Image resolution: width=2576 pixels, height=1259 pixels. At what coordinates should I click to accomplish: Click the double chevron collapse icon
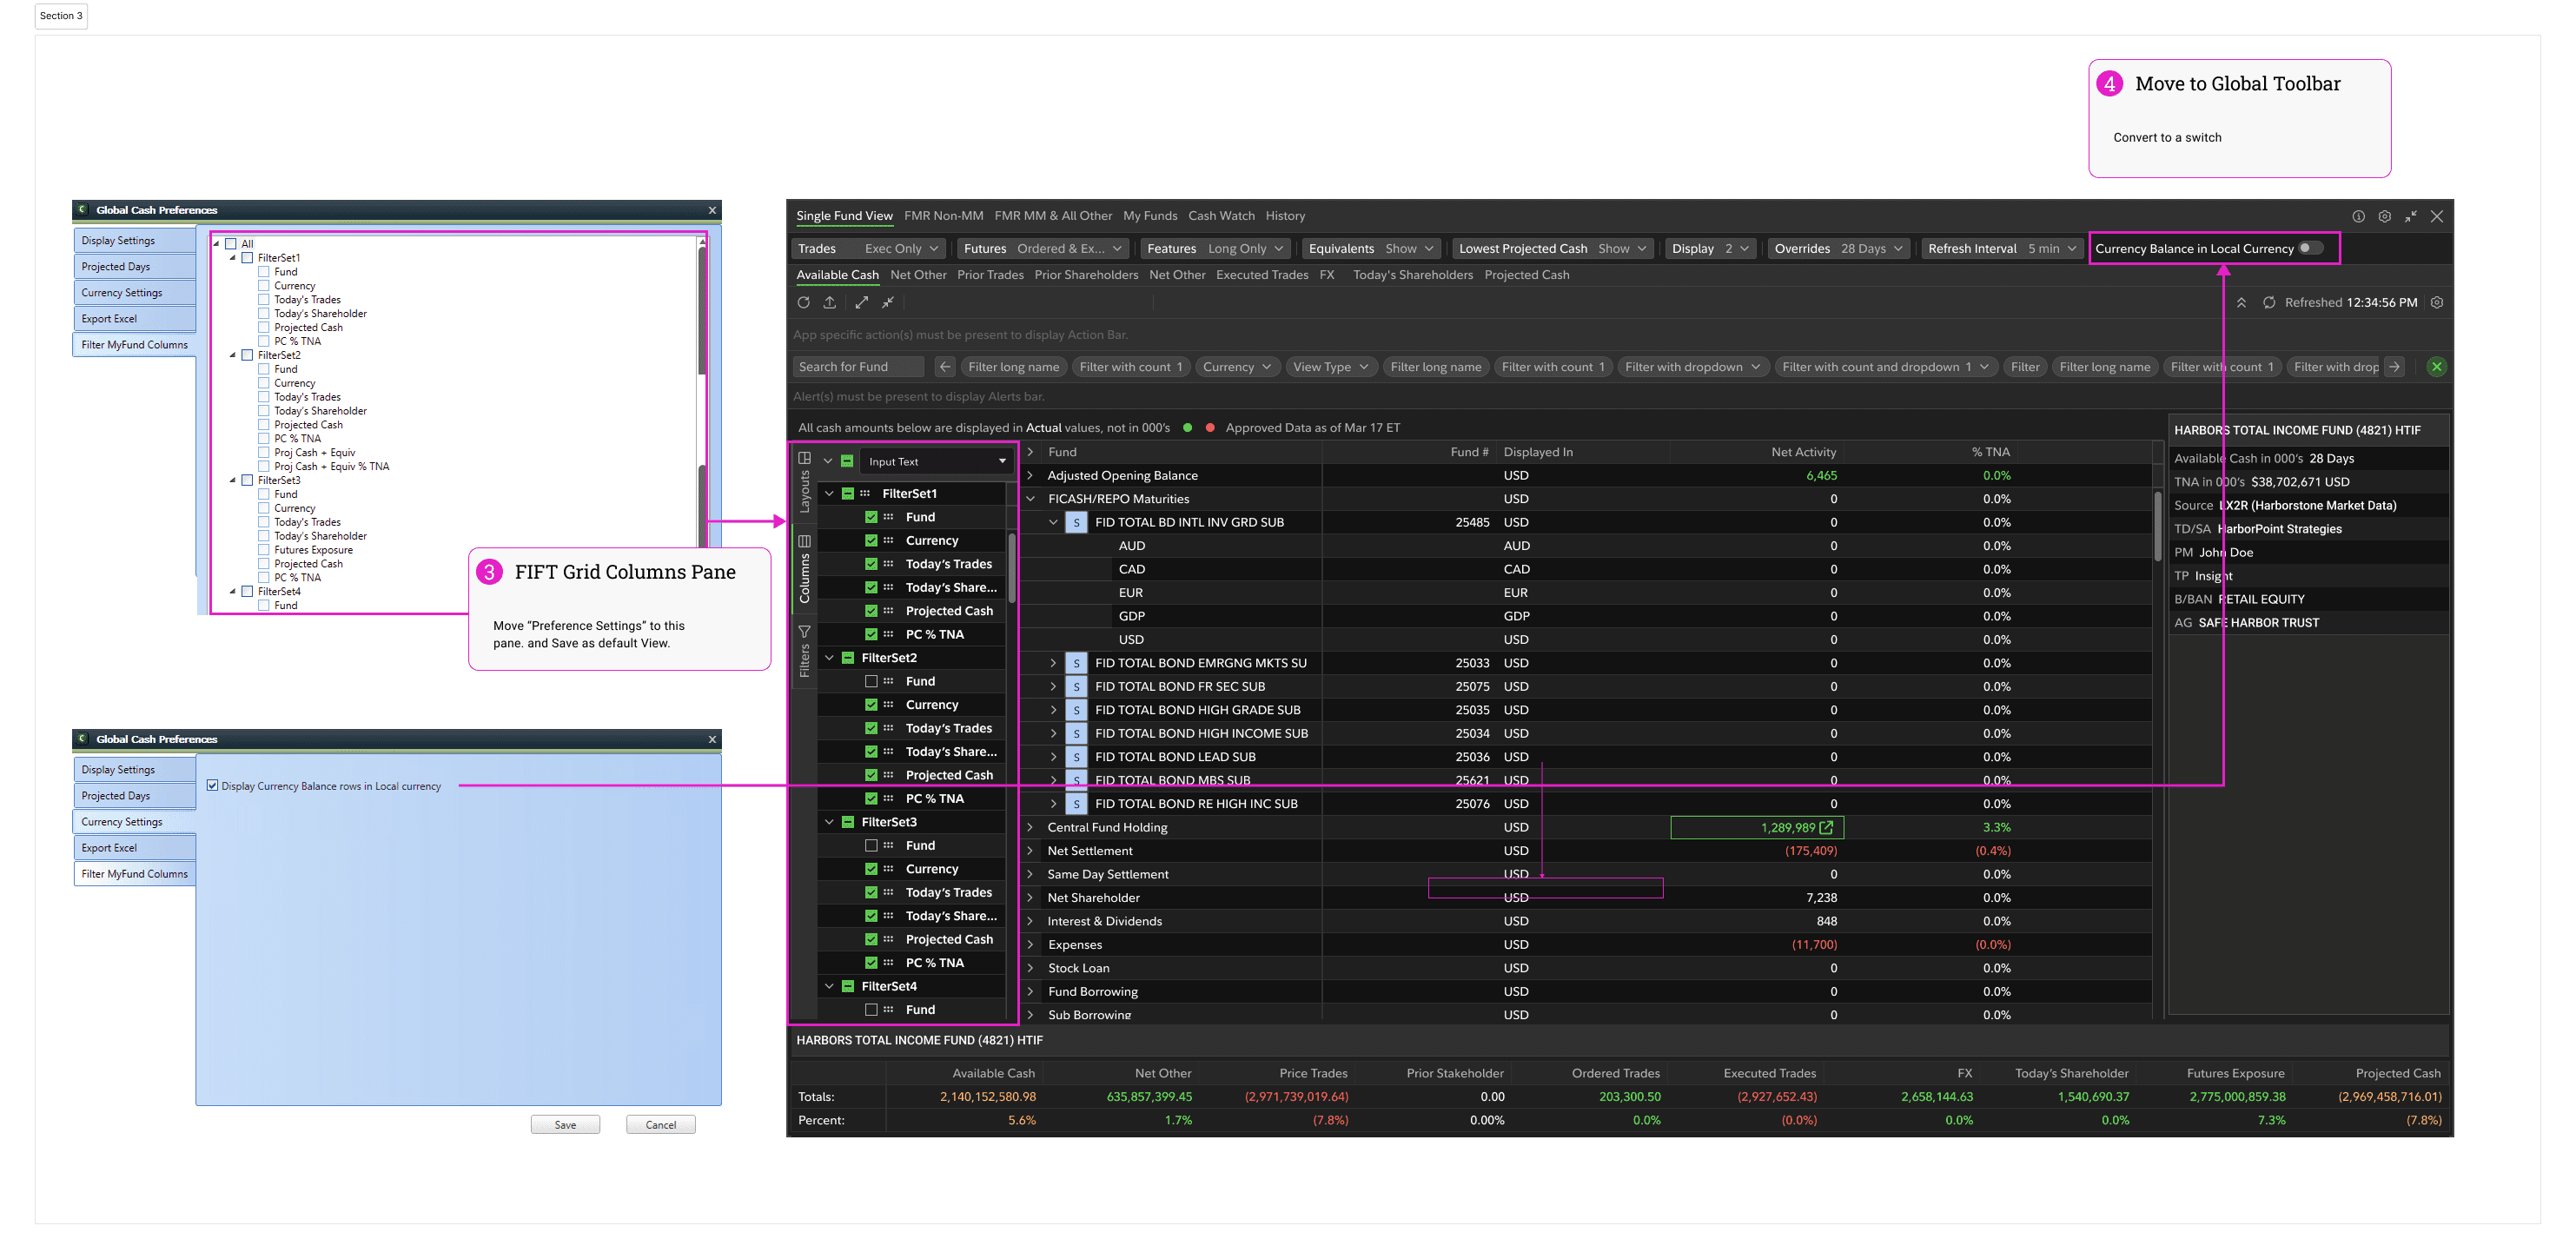coord(2241,303)
